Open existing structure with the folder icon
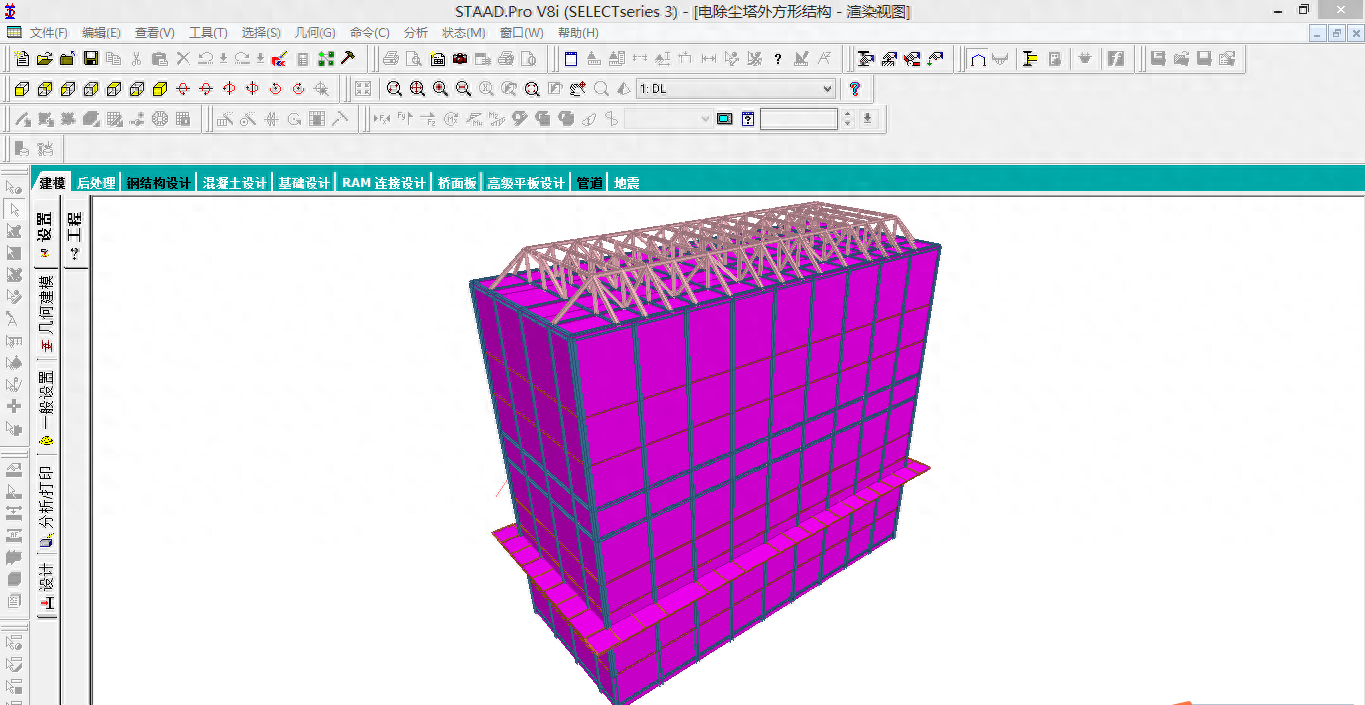The image size is (1365, 705). tap(44, 59)
